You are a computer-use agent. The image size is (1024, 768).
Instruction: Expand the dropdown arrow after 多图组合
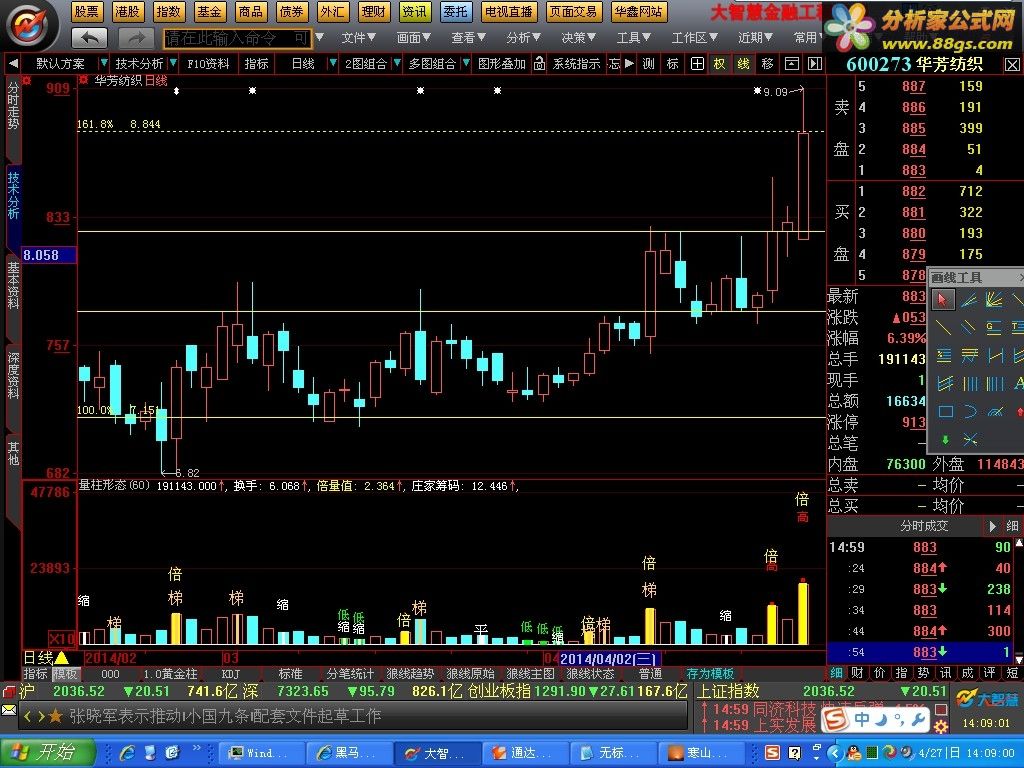click(466, 63)
